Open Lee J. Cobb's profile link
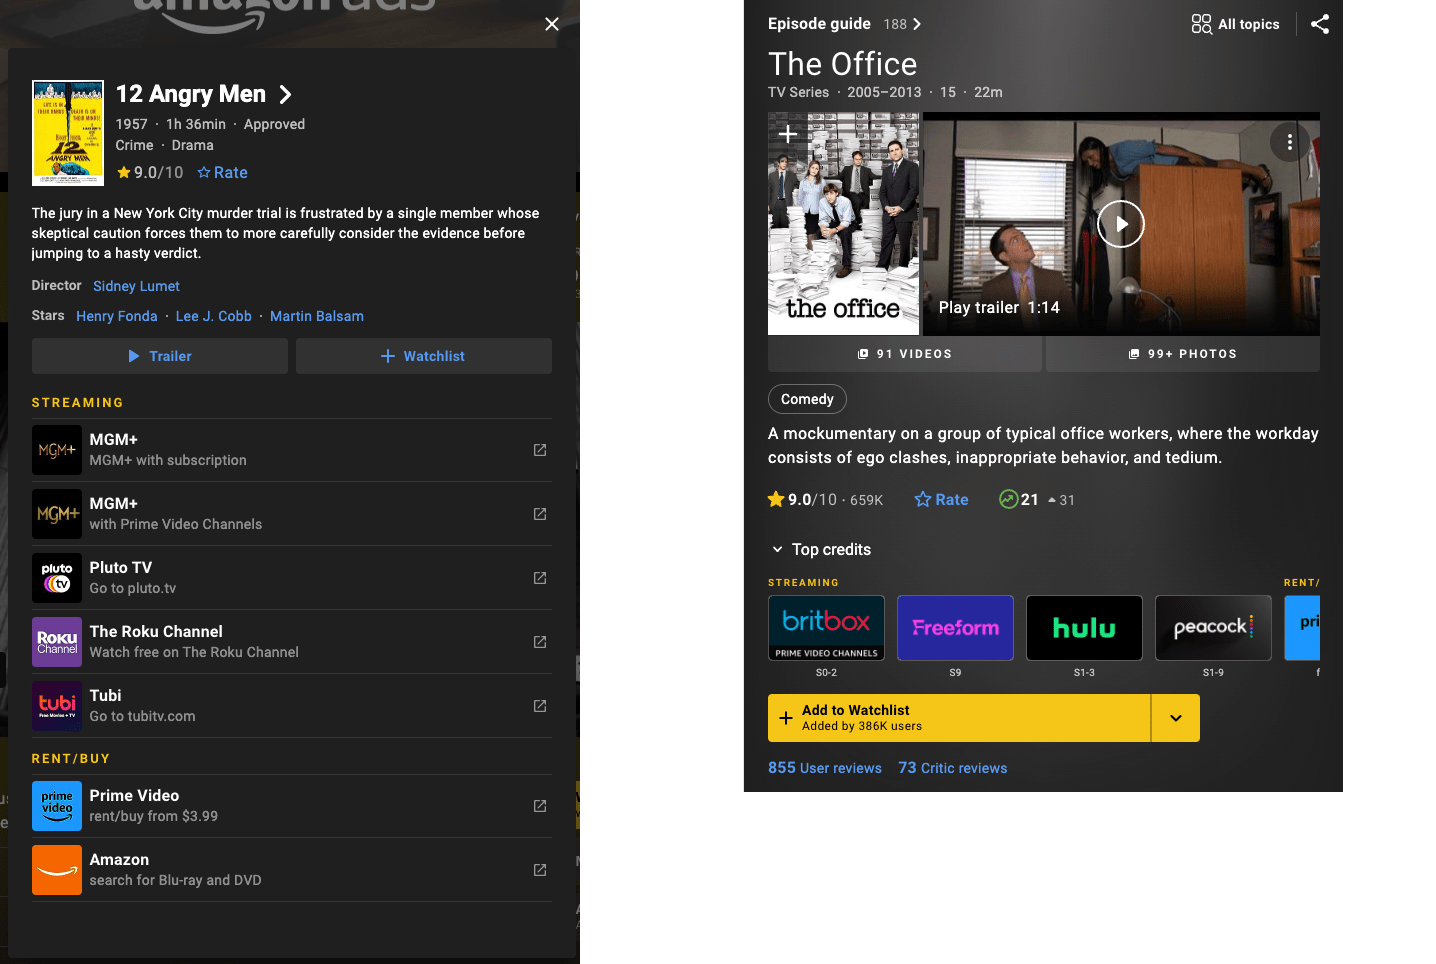This screenshot has width=1436, height=964. click(x=213, y=316)
